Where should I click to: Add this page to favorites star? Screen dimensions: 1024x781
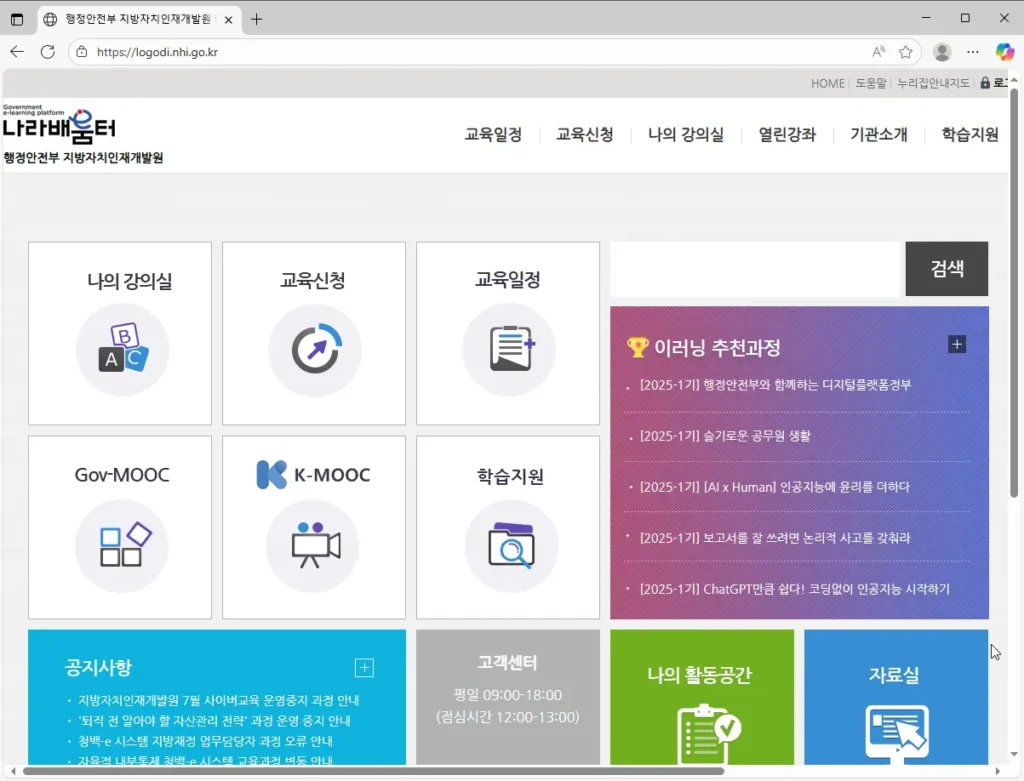906,52
